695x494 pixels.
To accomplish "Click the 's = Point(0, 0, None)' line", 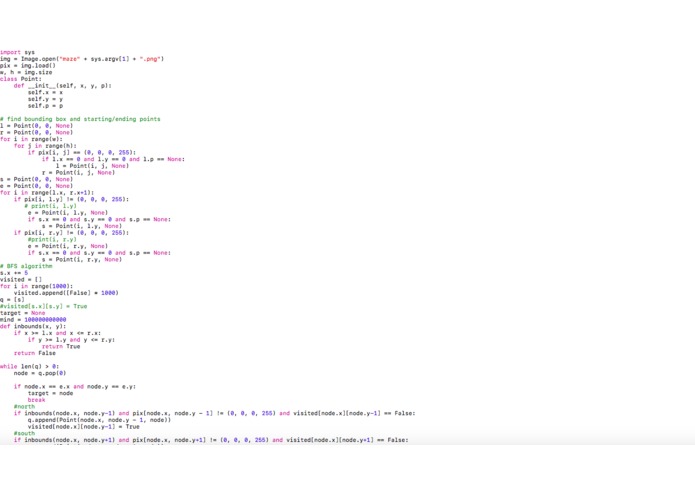I will tap(36, 179).
